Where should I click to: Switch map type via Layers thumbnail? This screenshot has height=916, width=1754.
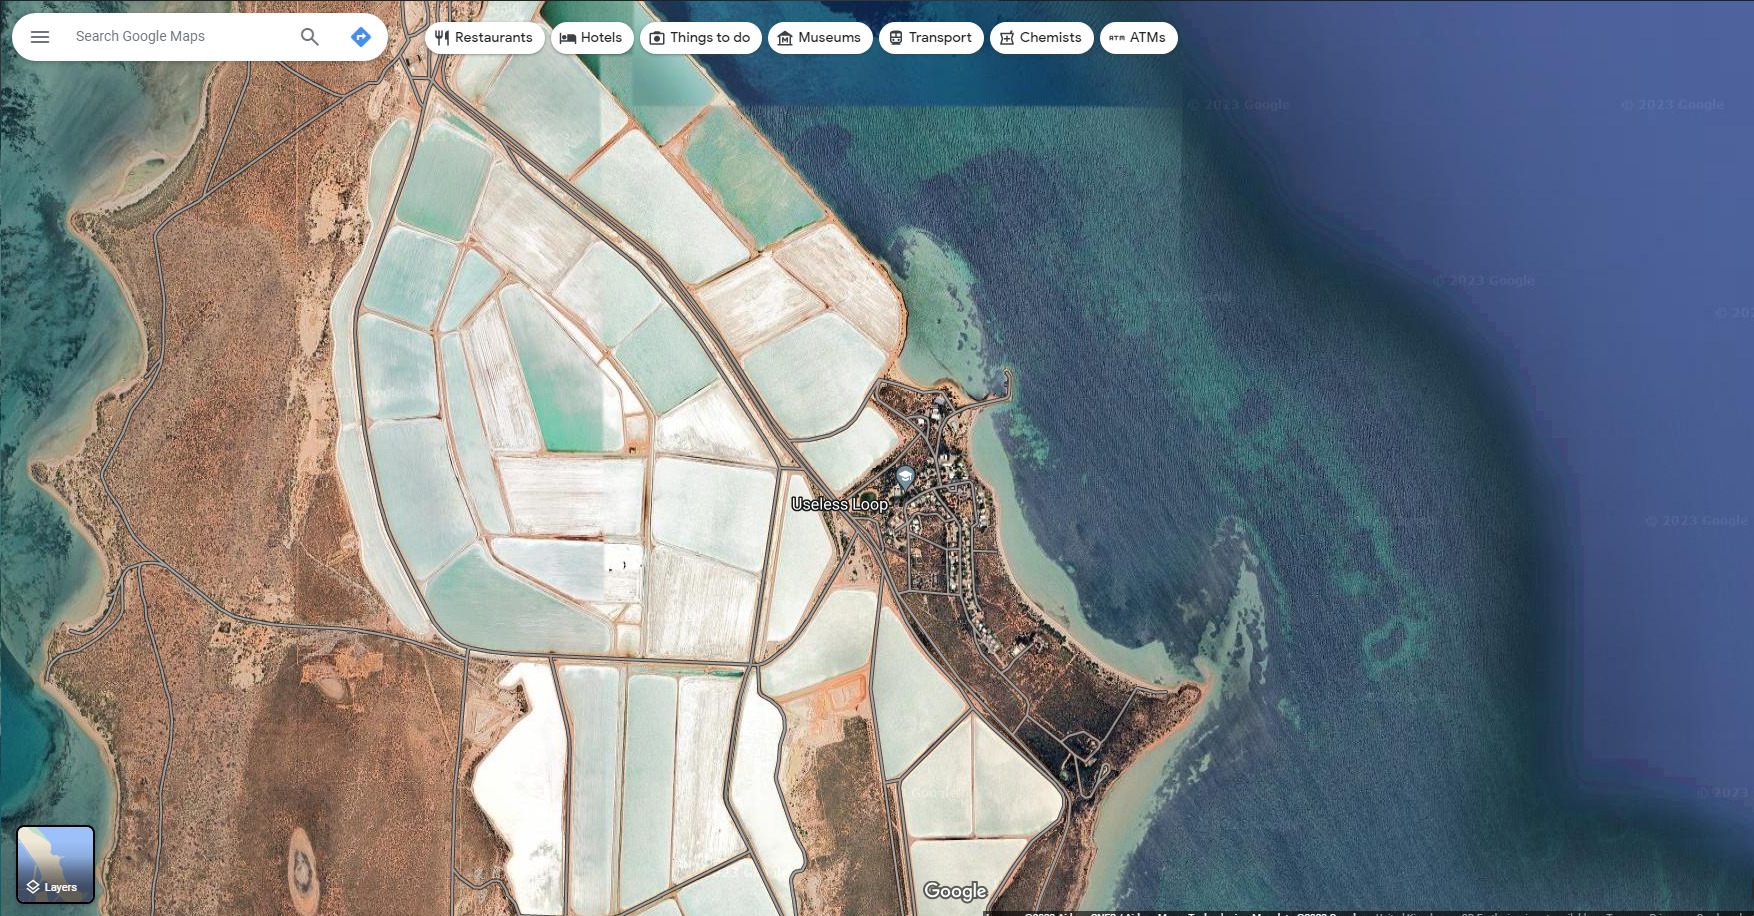point(55,864)
